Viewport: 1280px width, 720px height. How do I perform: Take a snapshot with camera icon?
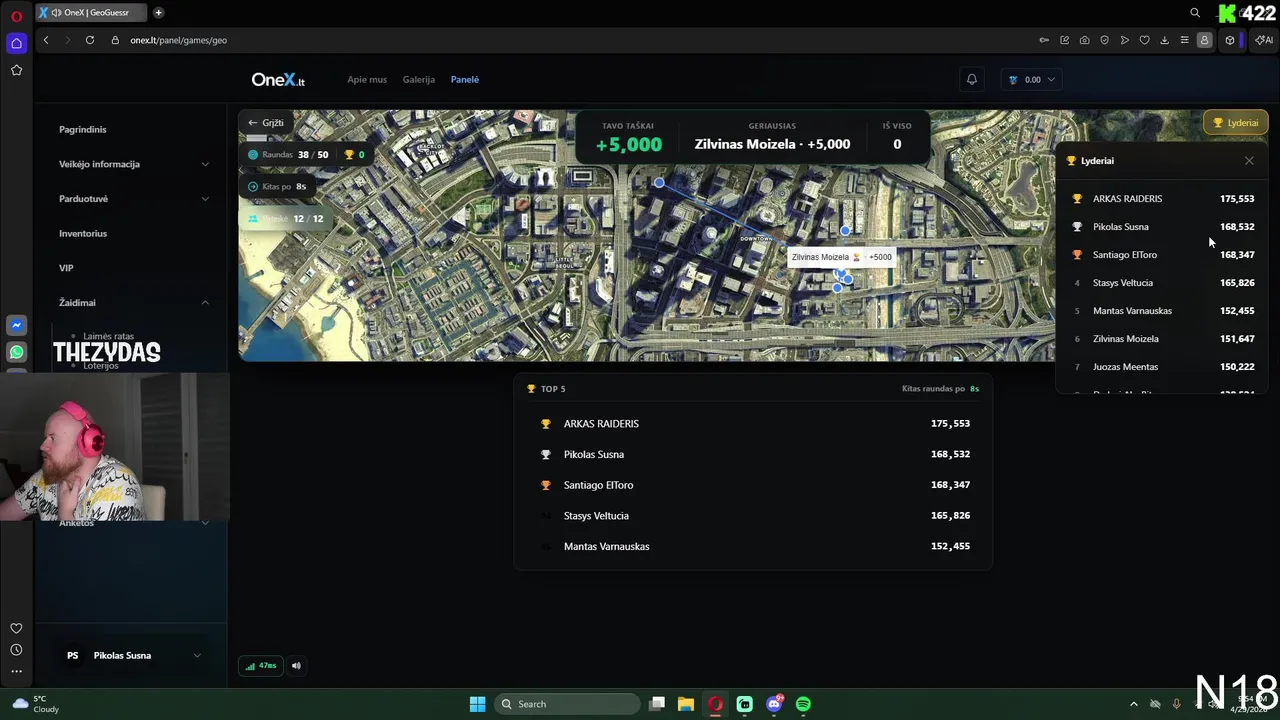pyautogui.click(x=1084, y=40)
